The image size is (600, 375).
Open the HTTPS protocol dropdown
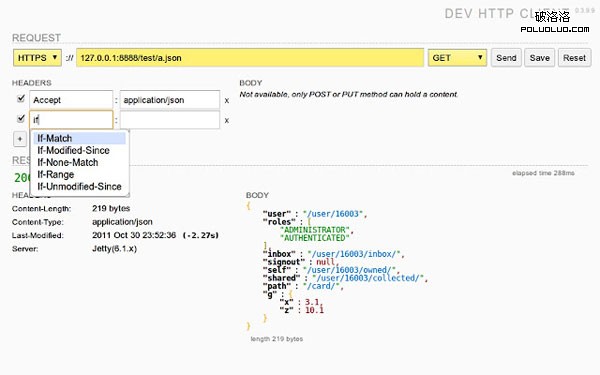(x=37, y=58)
